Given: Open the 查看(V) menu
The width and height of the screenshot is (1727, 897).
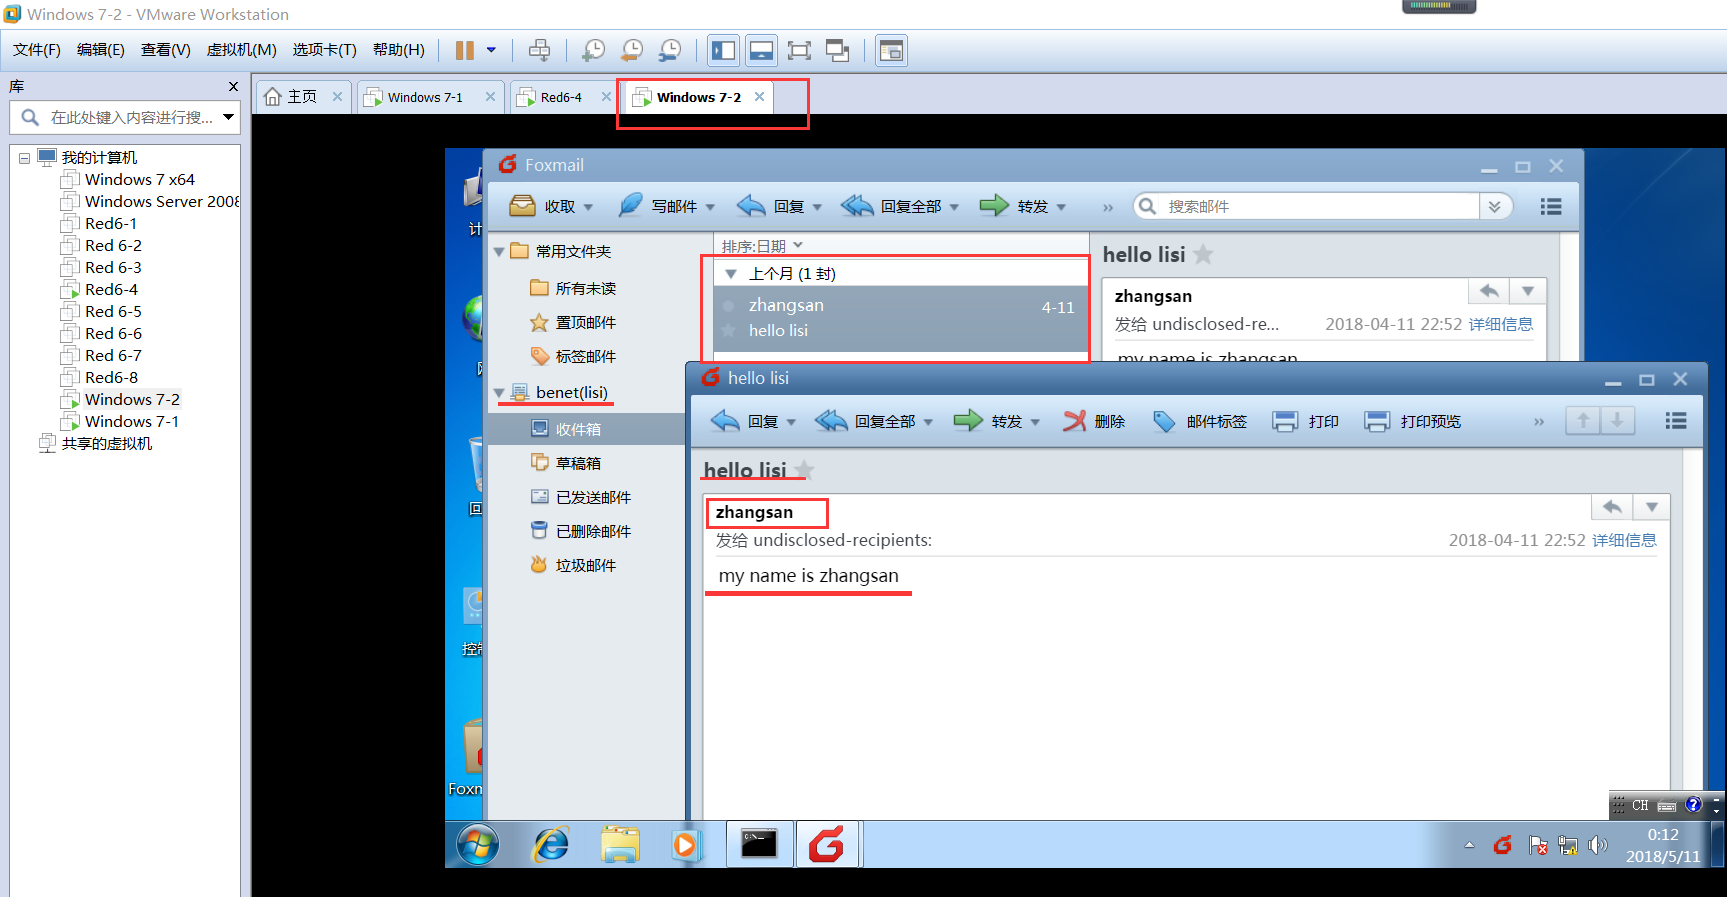Looking at the screenshot, I should coord(166,50).
